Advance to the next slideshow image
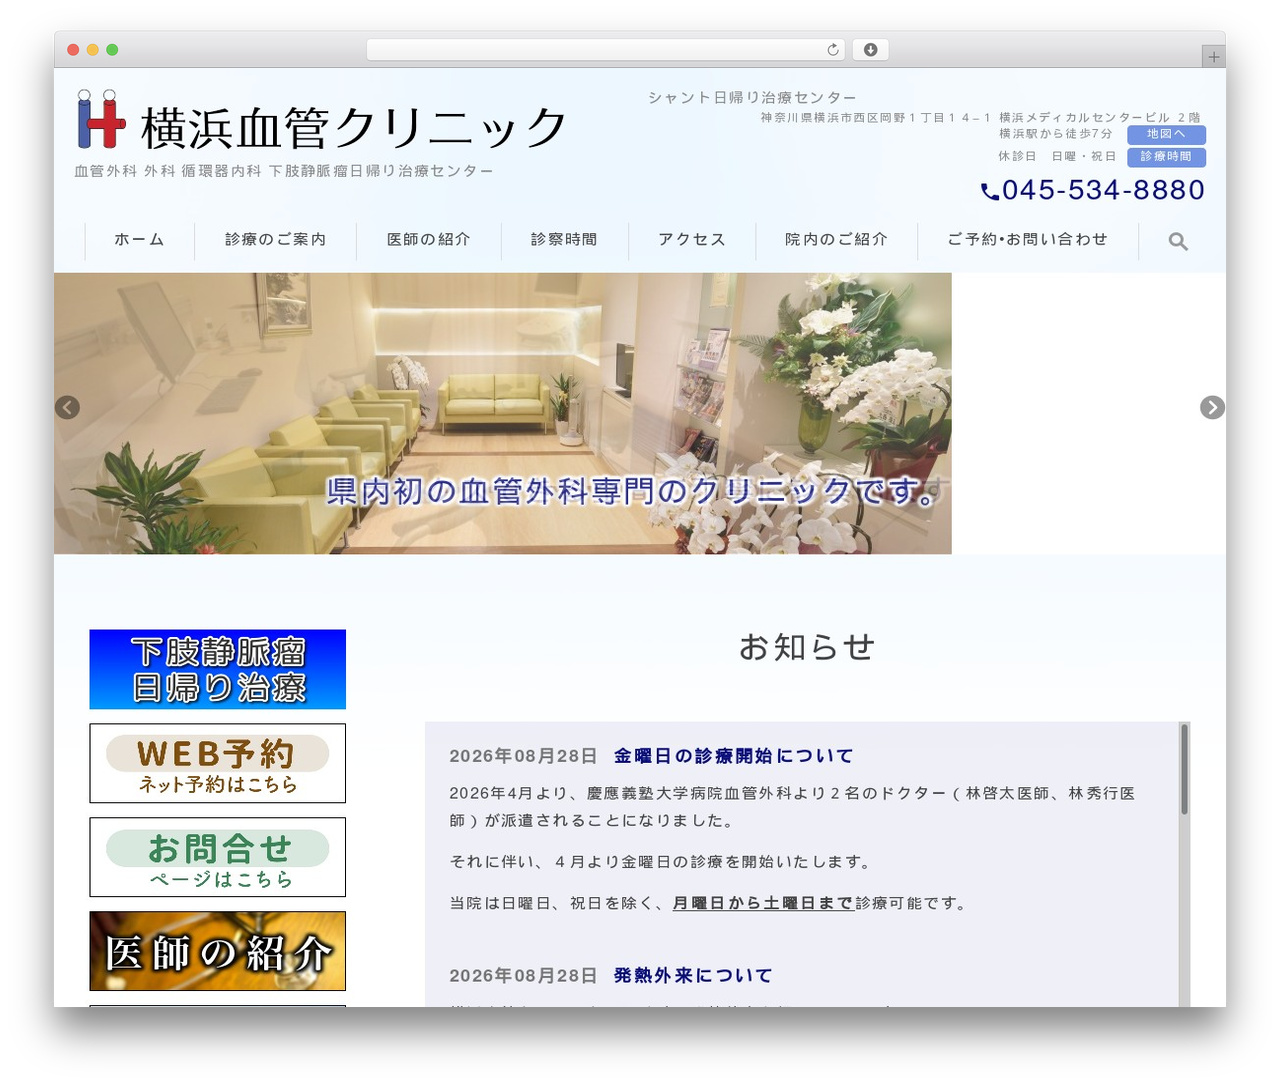This screenshot has width=1280, height=1084. click(1212, 407)
